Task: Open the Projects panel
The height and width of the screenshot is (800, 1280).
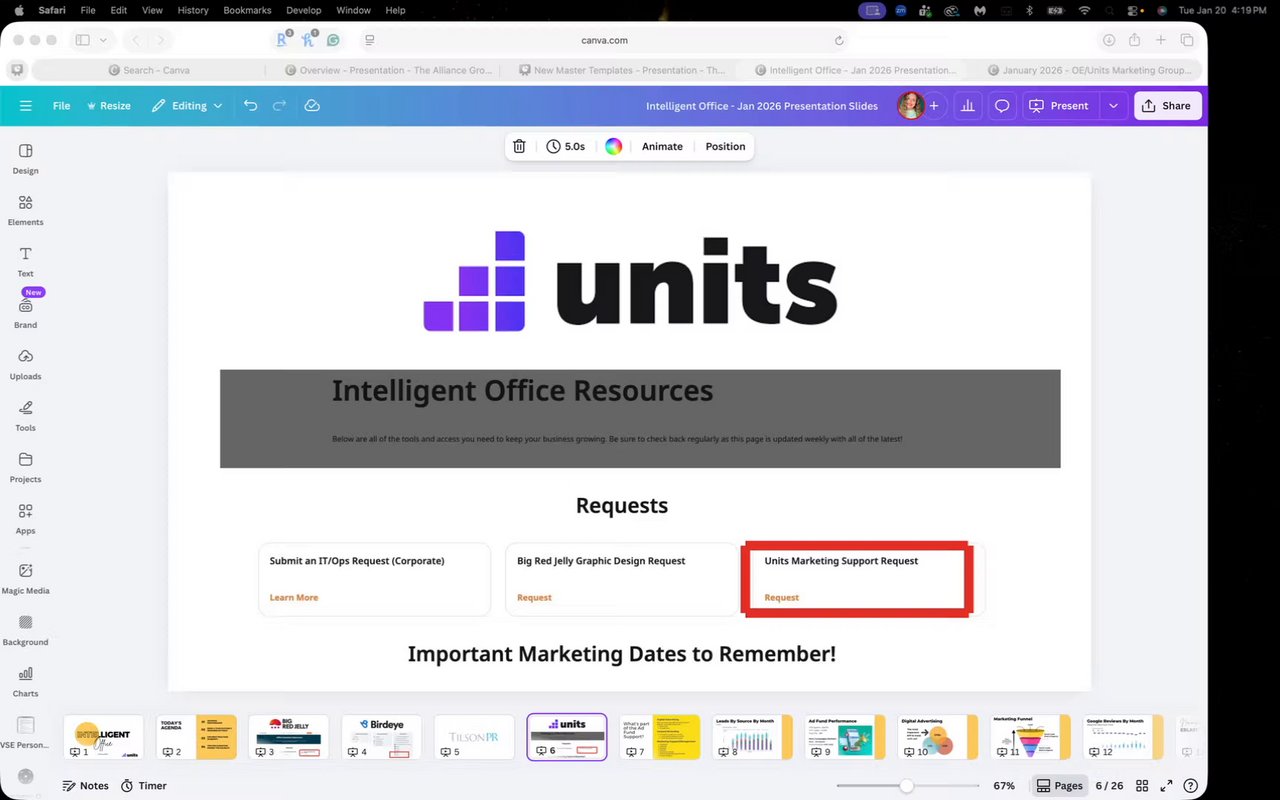Action: 25,467
